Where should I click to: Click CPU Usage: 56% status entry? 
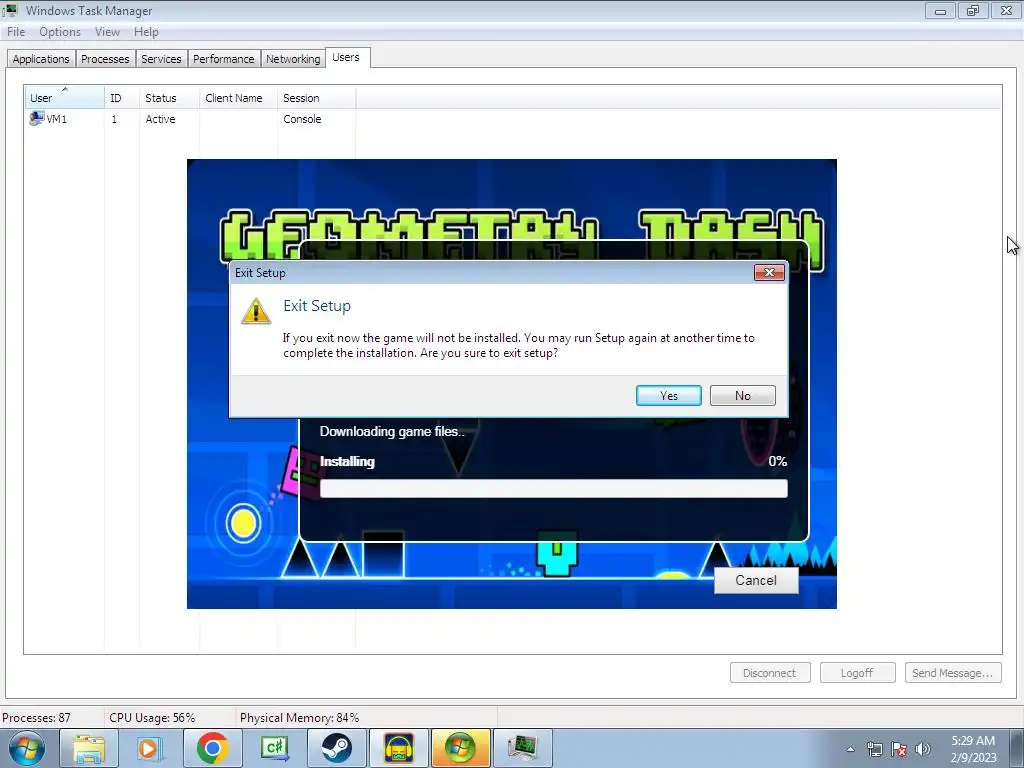tap(152, 718)
